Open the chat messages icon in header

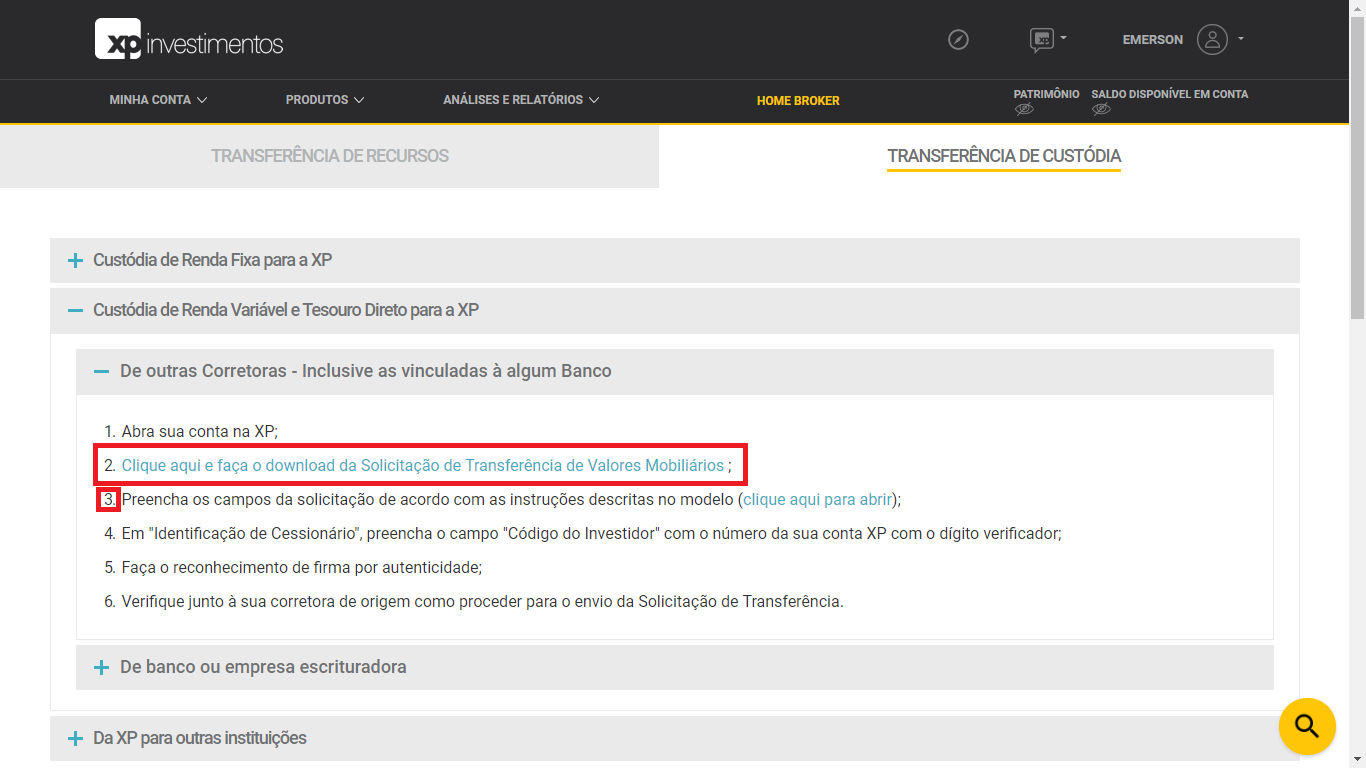pyautogui.click(x=1041, y=40)
